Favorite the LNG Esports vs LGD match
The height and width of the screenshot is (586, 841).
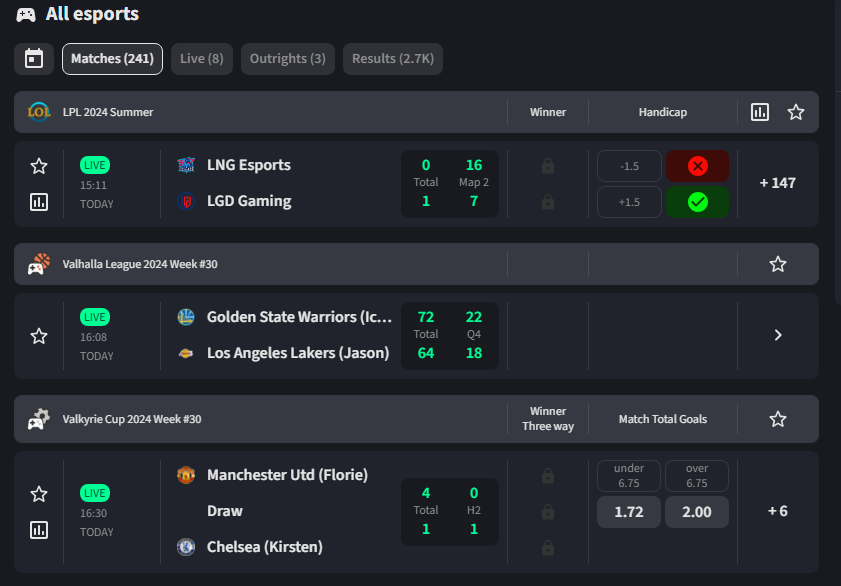pos(39,166)
